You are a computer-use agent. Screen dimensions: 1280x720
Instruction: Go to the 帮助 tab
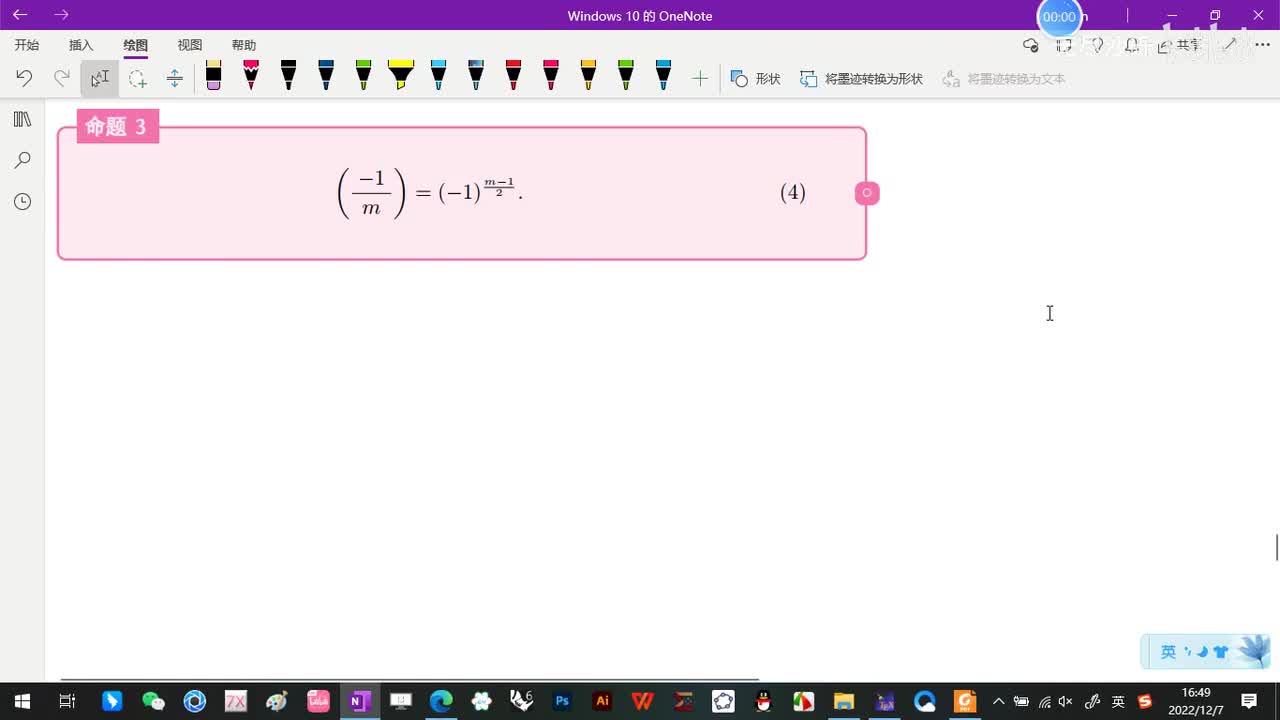click(x=243, y=45)
